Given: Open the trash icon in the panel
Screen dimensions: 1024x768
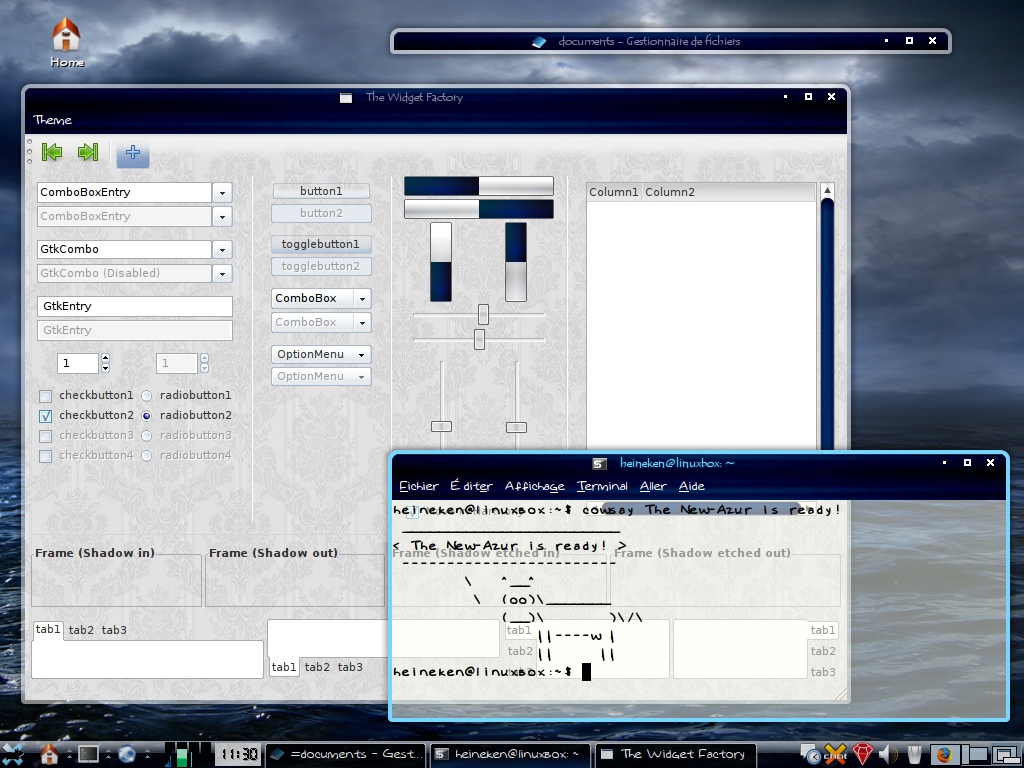Looking at the screenshot, I should click(x=915, y=755).
